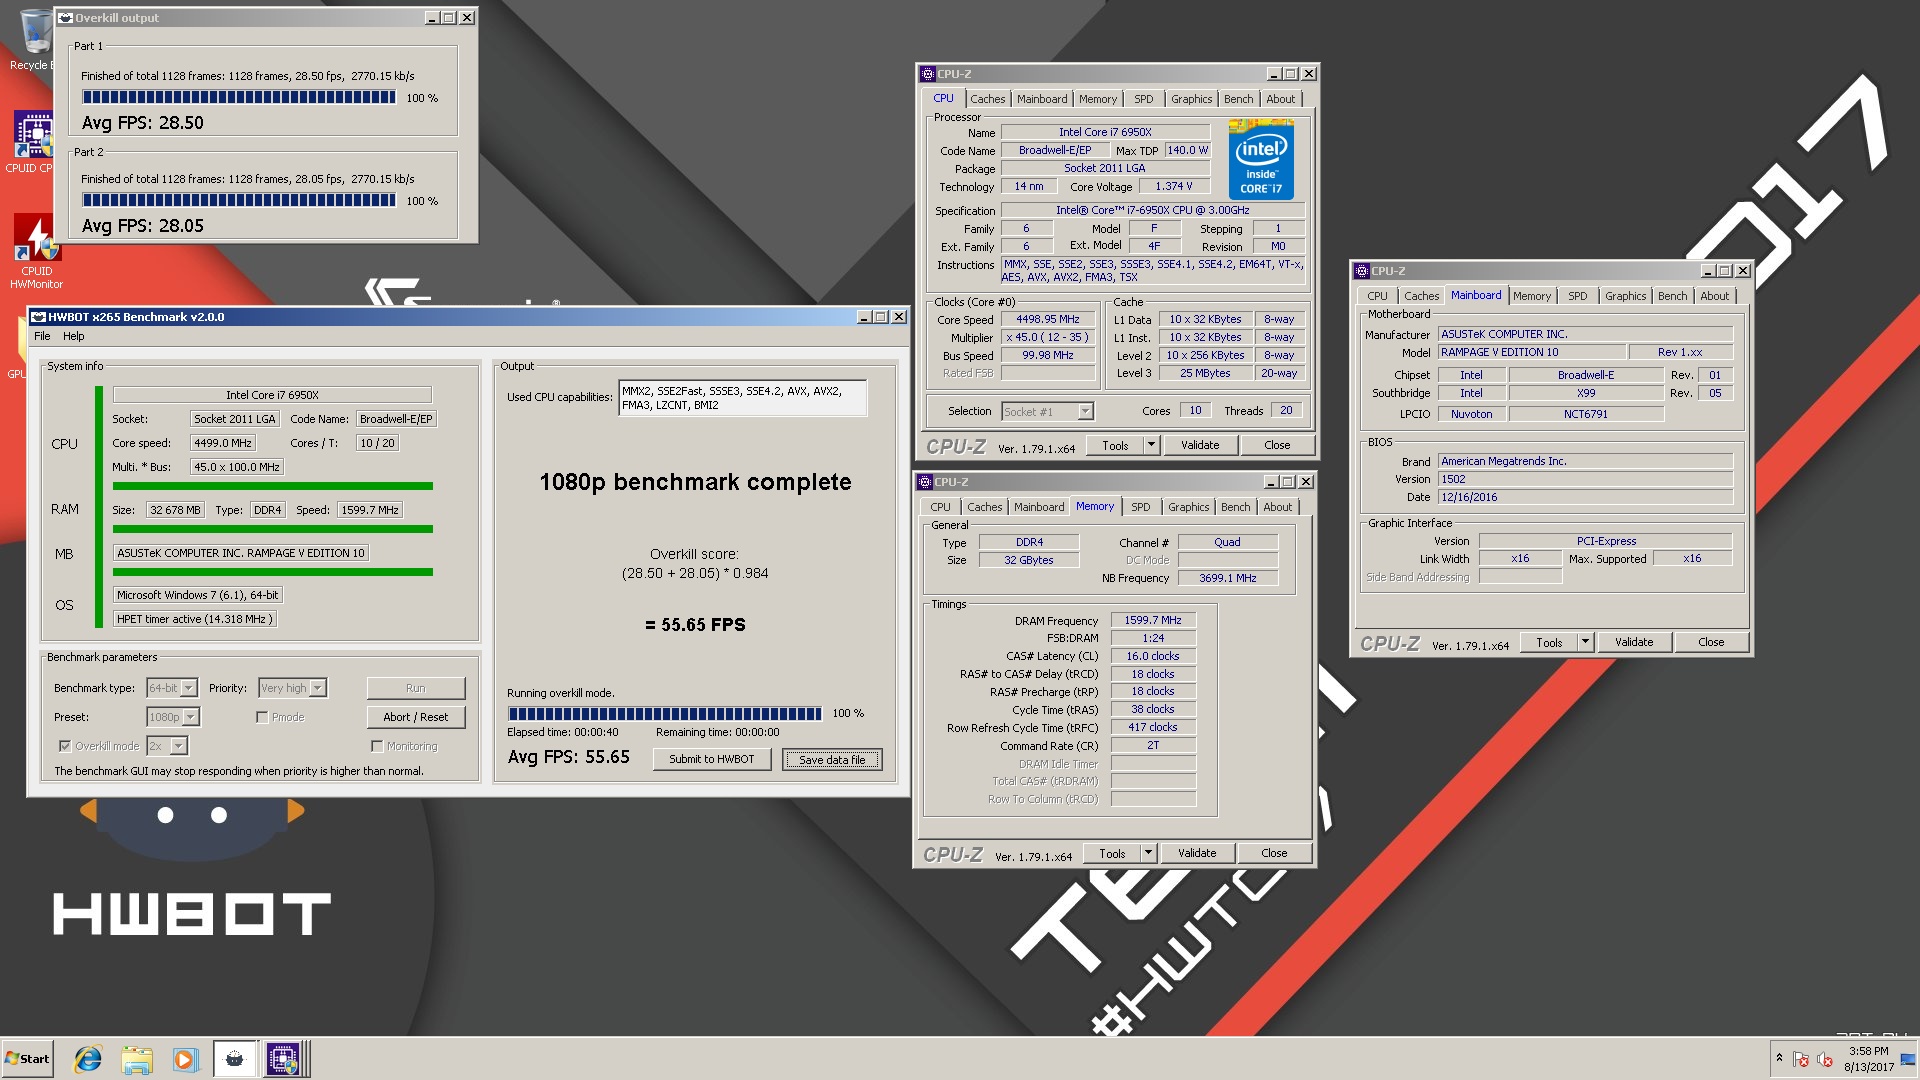This screenshot has height=1080, width=1920.
Task: Click the Used CPU capabilities text box
Action: tap(743, 398)
